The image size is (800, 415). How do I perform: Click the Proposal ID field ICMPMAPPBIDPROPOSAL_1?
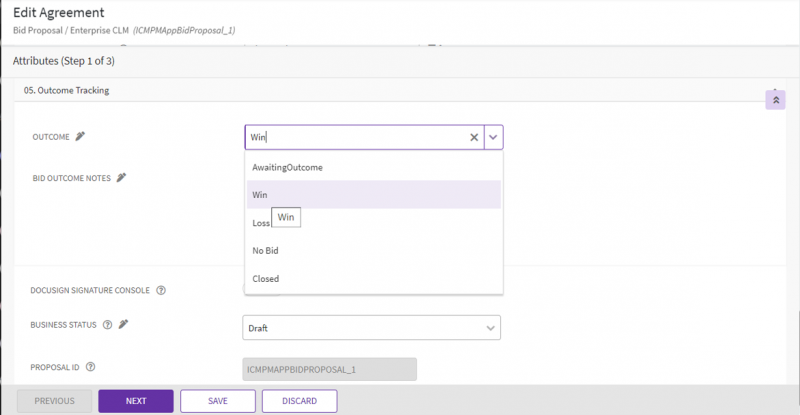[330, 369]
